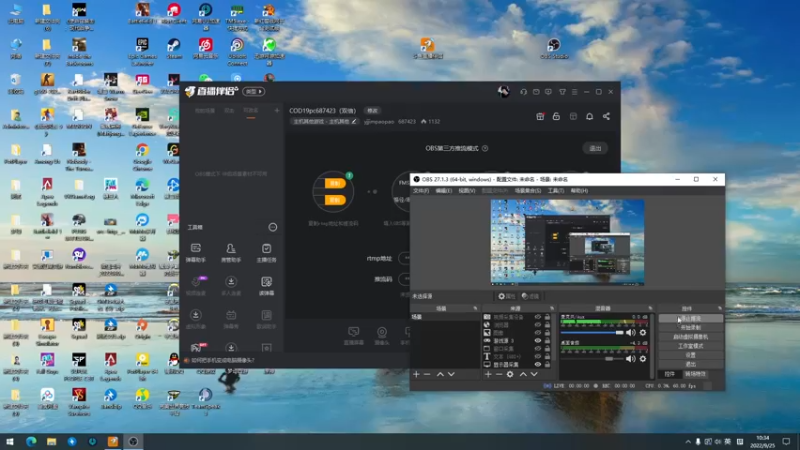Pop out the OBS Scenes dock
Image resolution: width=800 pixels, height=450 pixels.
(476, 308)
